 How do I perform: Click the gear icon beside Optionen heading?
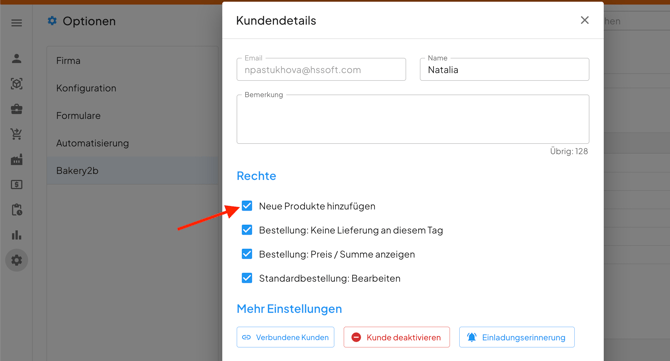[52, 21]
